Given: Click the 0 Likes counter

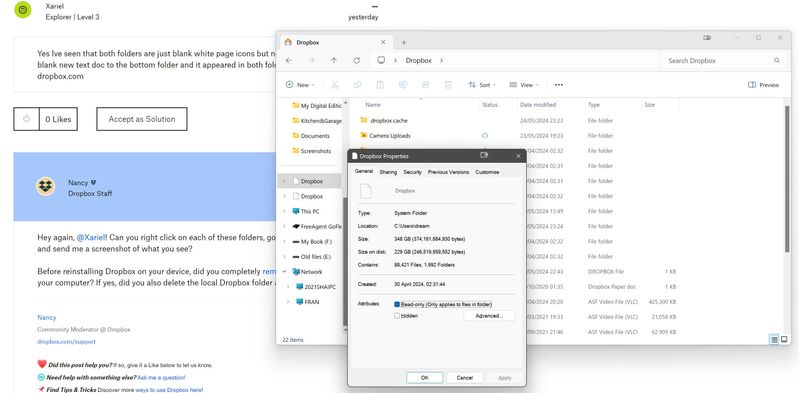Looking at the screenshot, I should tap(58, 119).
